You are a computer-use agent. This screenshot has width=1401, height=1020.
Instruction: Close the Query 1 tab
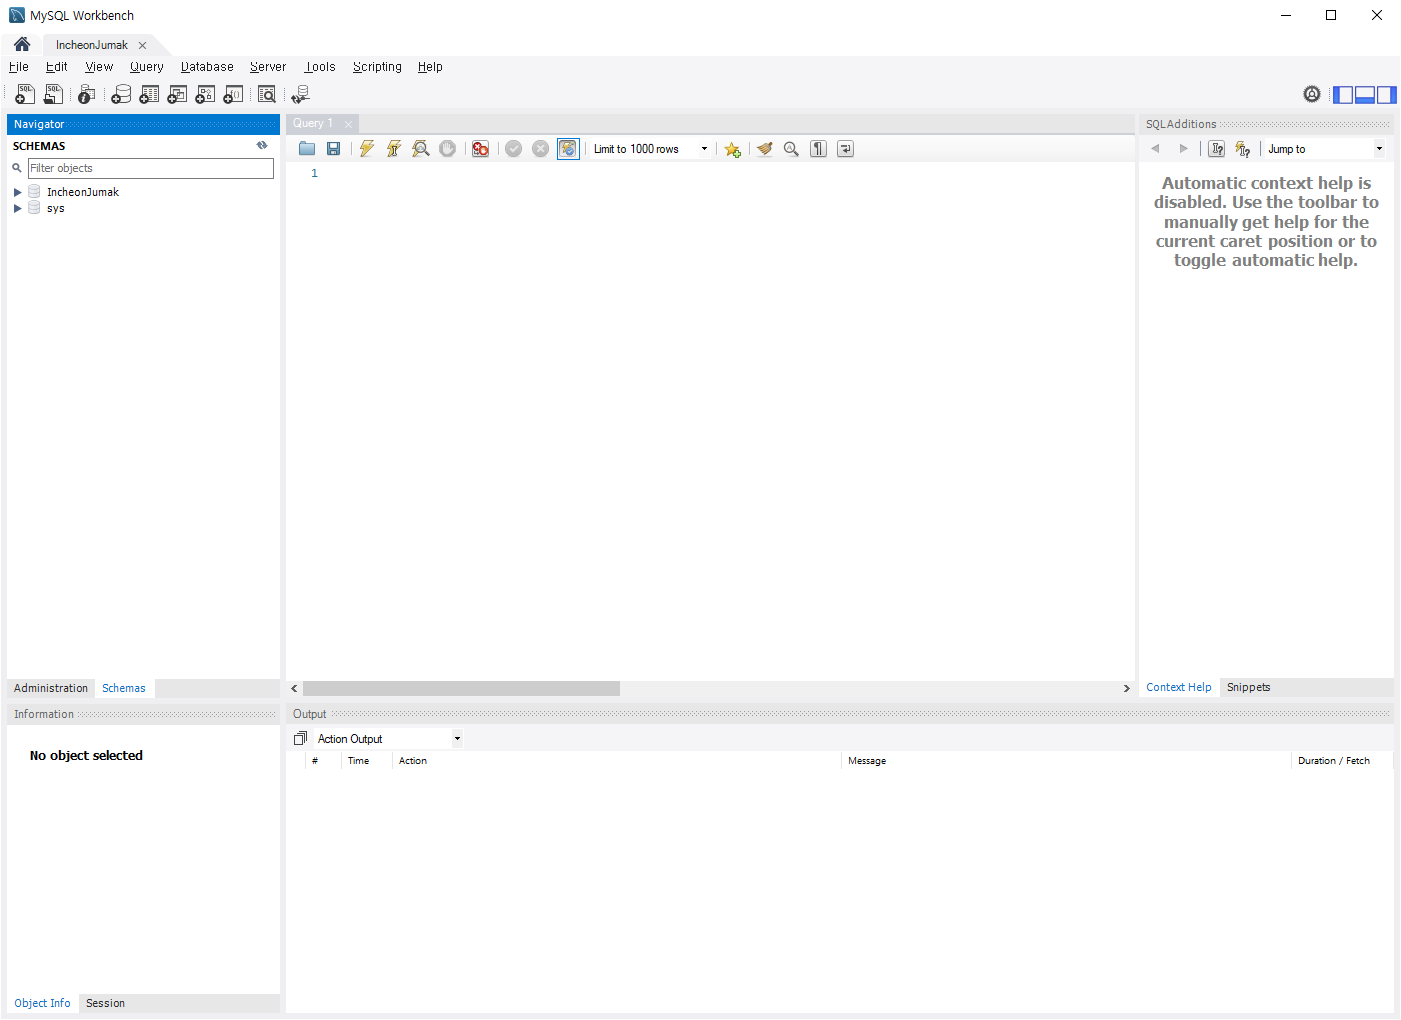(348, 124)
